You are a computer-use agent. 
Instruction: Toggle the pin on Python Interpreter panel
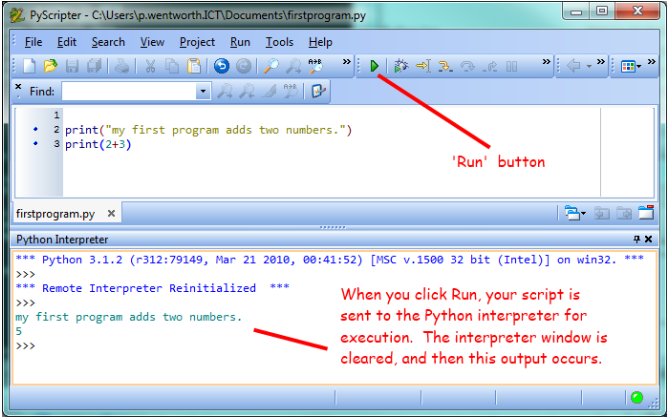click(637, 240)
